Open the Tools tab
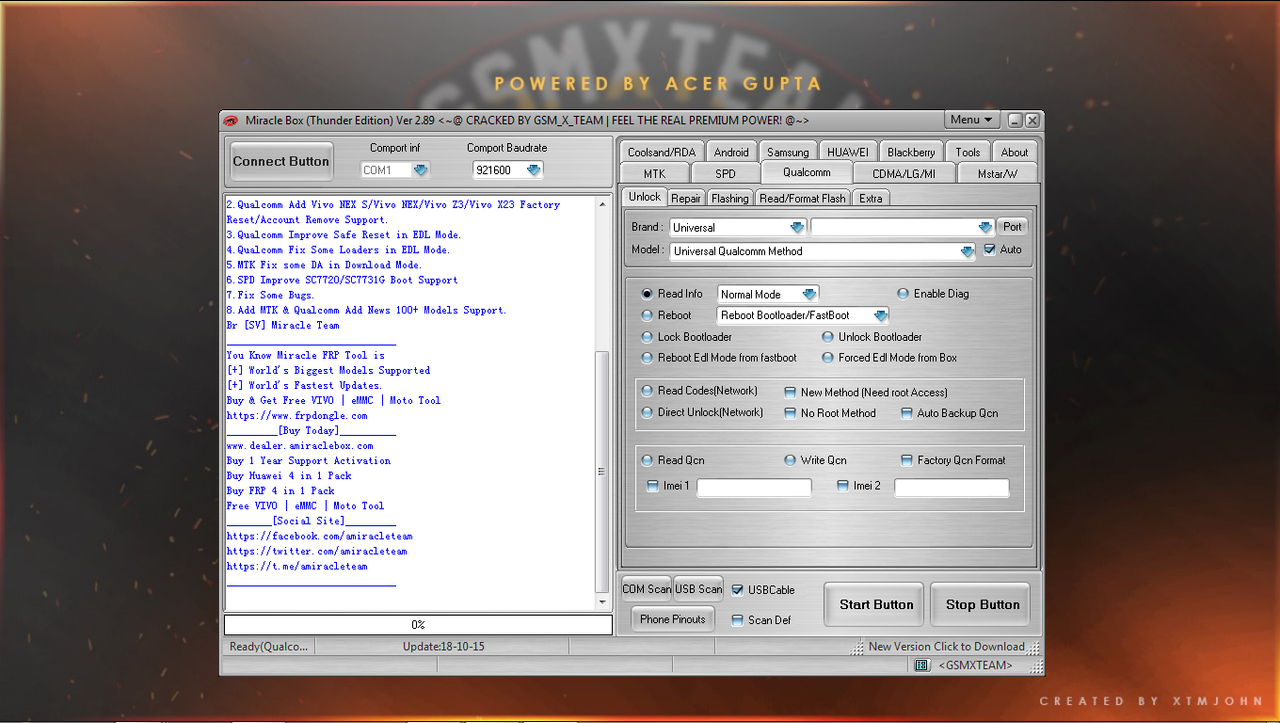1280x723 pixels. click(x=968, y=152)
